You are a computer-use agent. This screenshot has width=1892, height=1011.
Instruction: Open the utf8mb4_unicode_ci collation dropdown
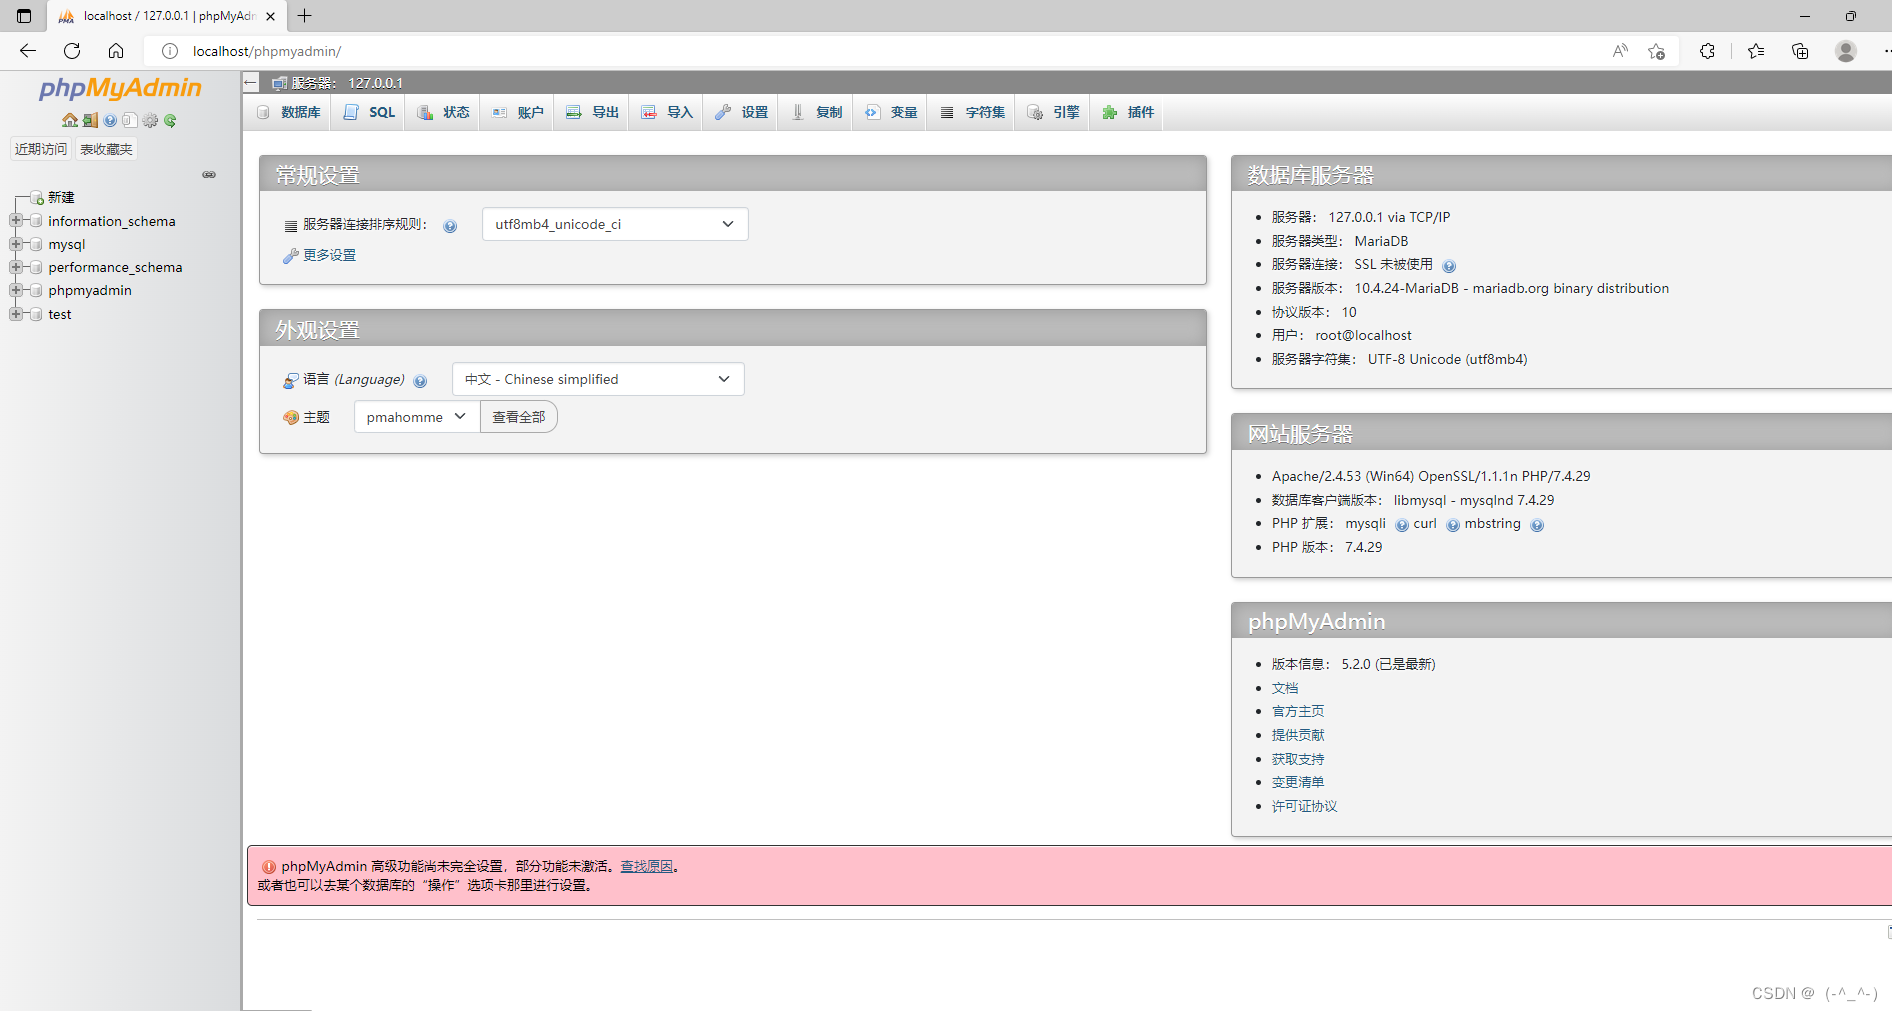[614, 224]
